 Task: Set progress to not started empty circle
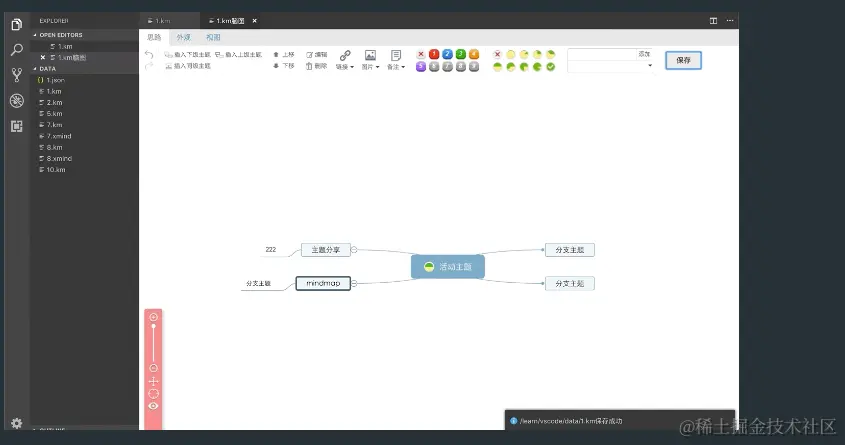coord(511,54)
